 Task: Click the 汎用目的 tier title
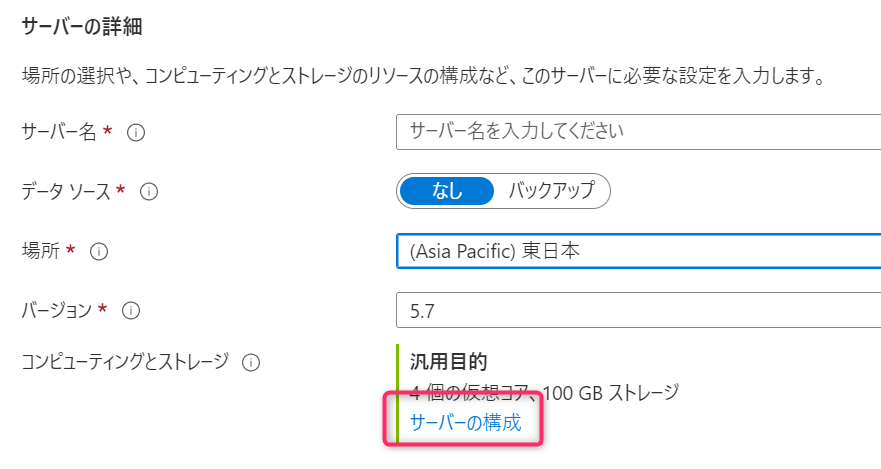[x=448, y=362]
